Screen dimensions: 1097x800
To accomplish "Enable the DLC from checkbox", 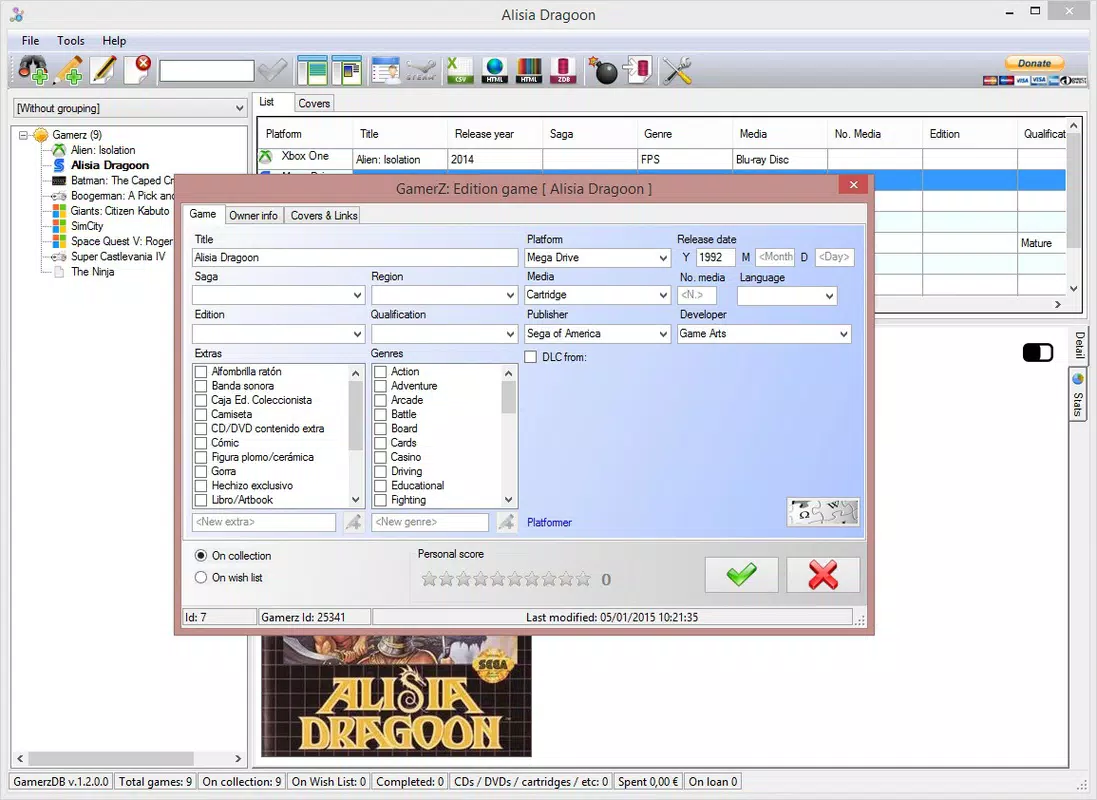I will click(x=531, y=357).
